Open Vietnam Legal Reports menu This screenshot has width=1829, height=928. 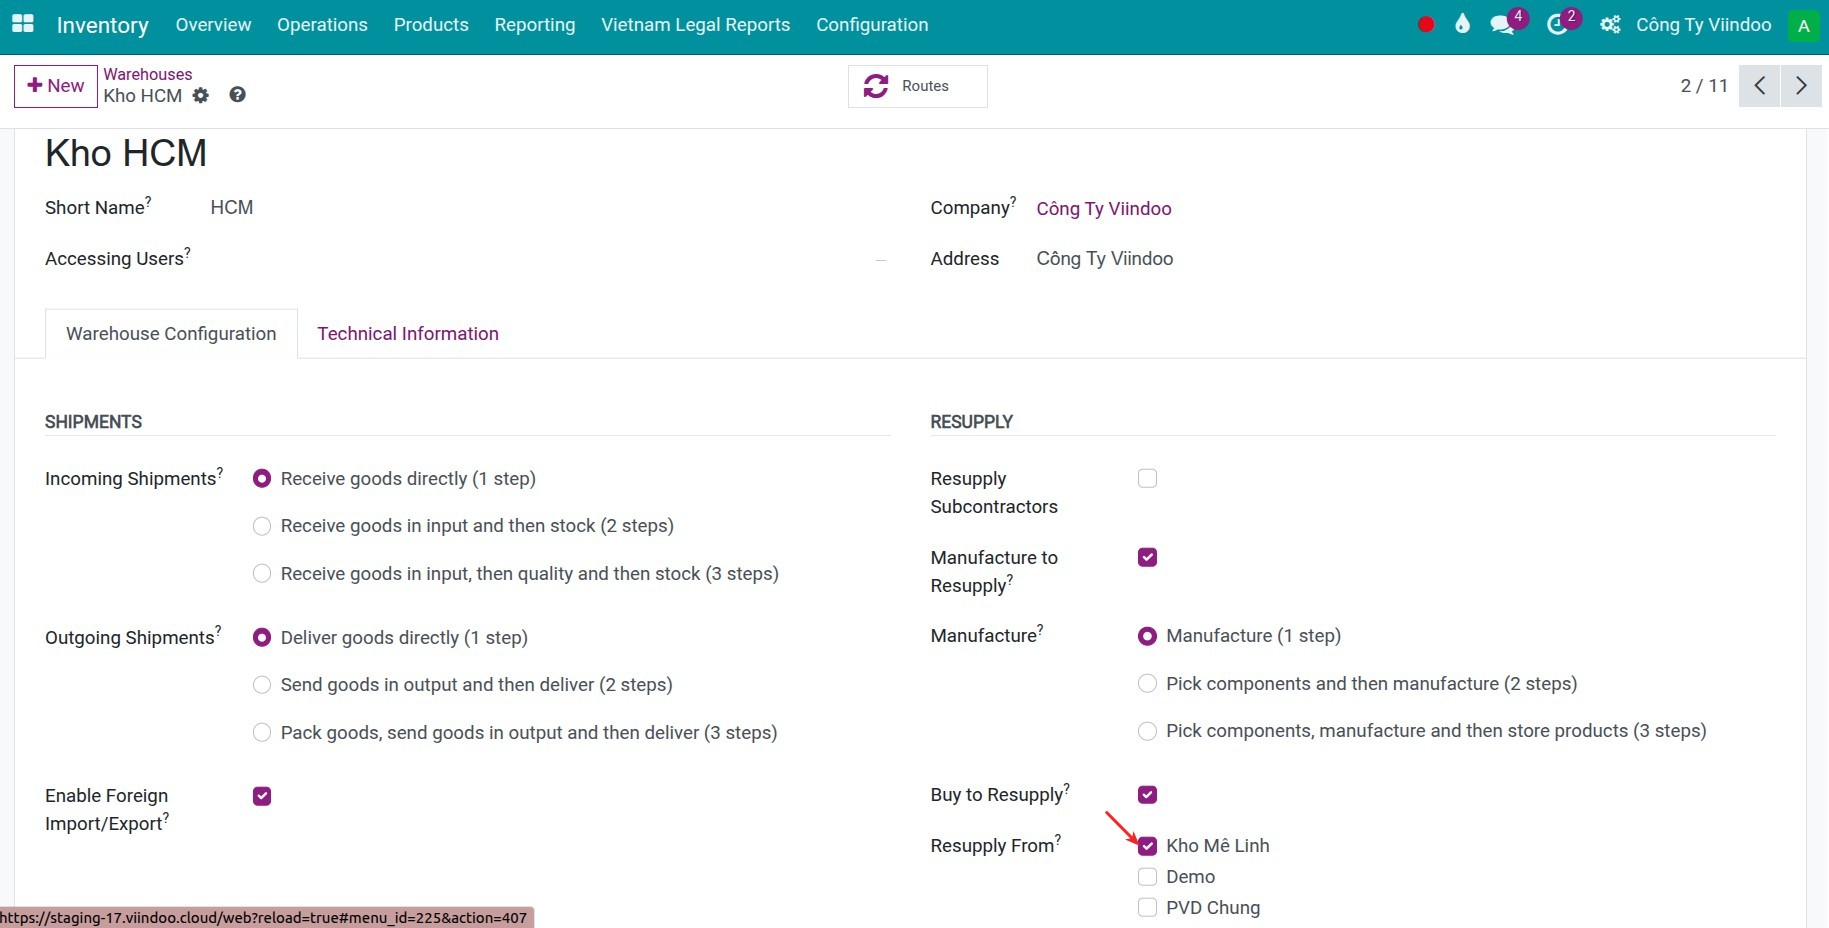(695, 25)
